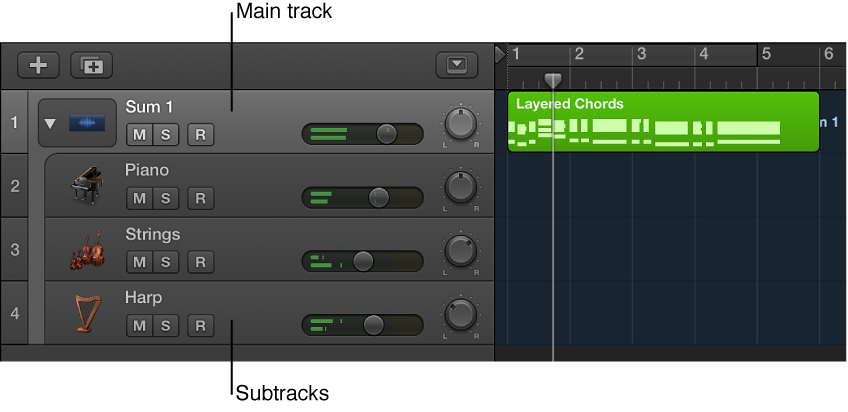The height and width of the screenshot is (412, 848).
Task: Select track number 3
Action: (x=14, y=250)
